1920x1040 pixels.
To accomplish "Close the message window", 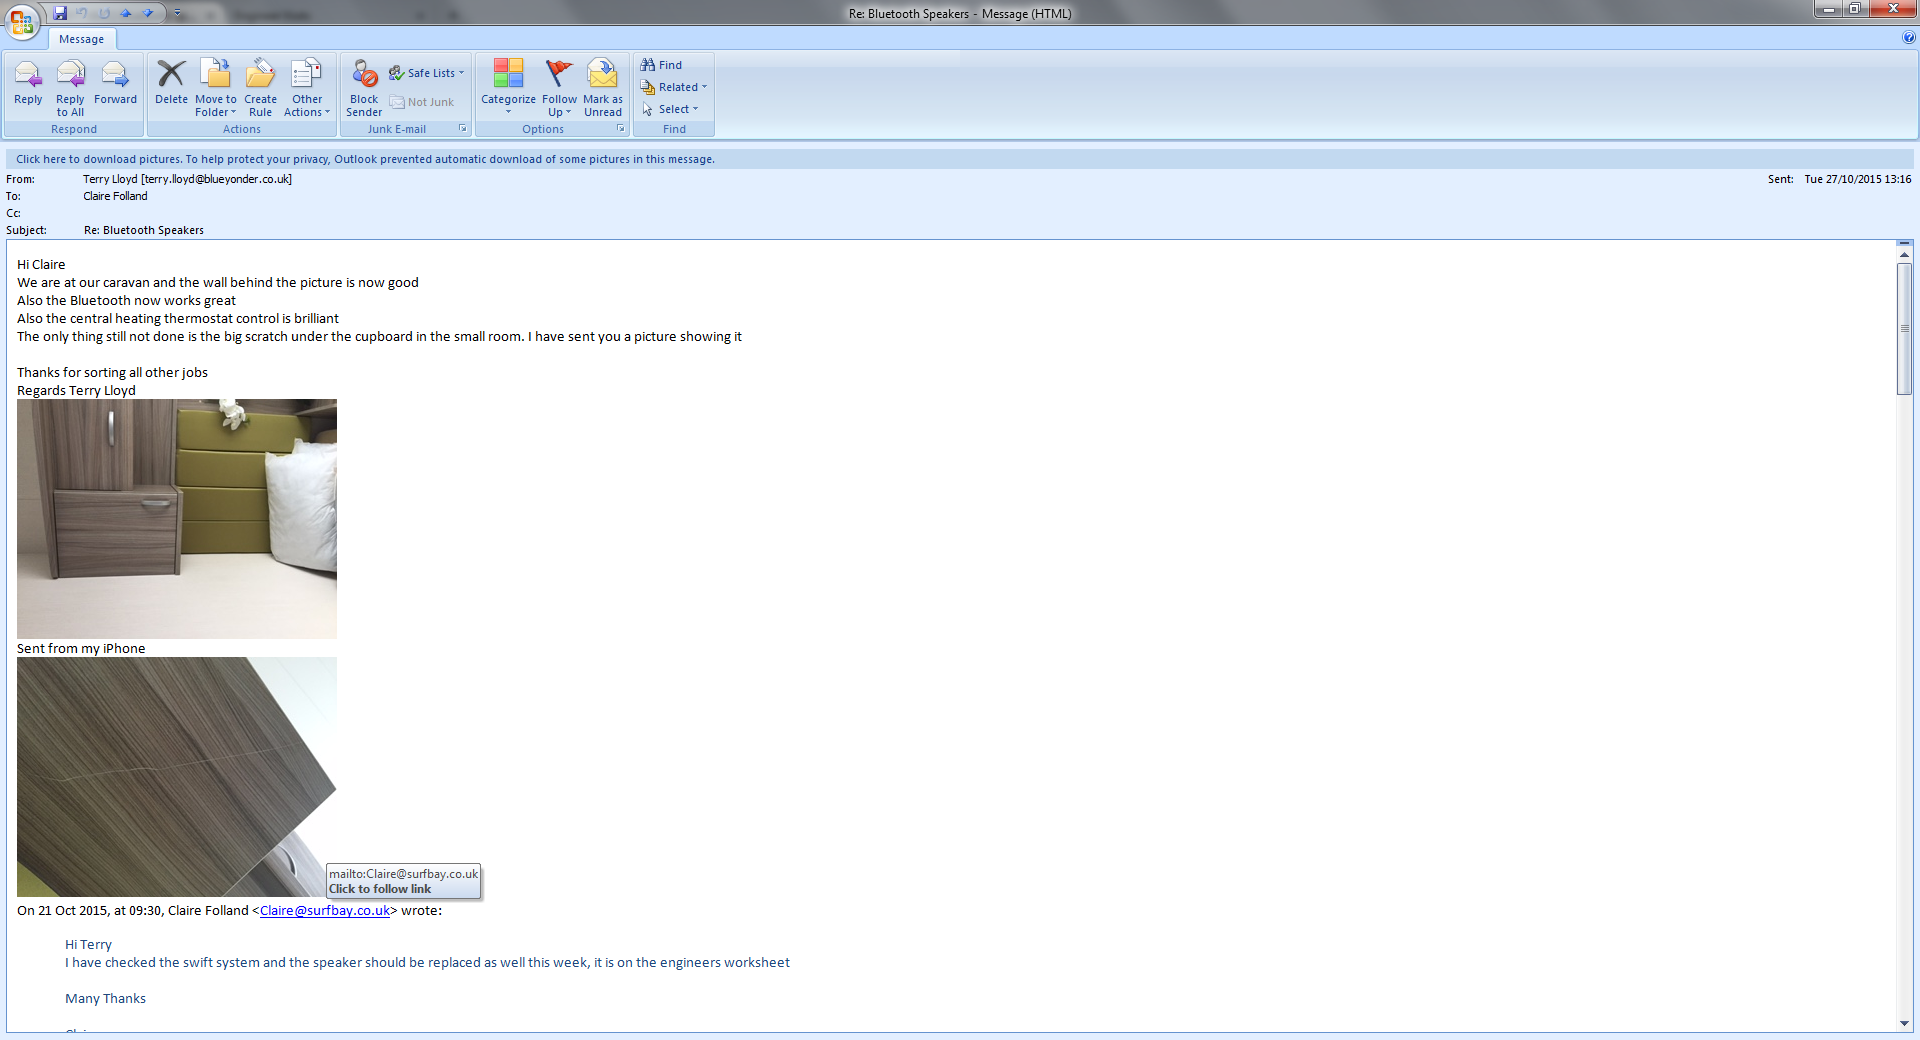I will [x=1892, y=9].
